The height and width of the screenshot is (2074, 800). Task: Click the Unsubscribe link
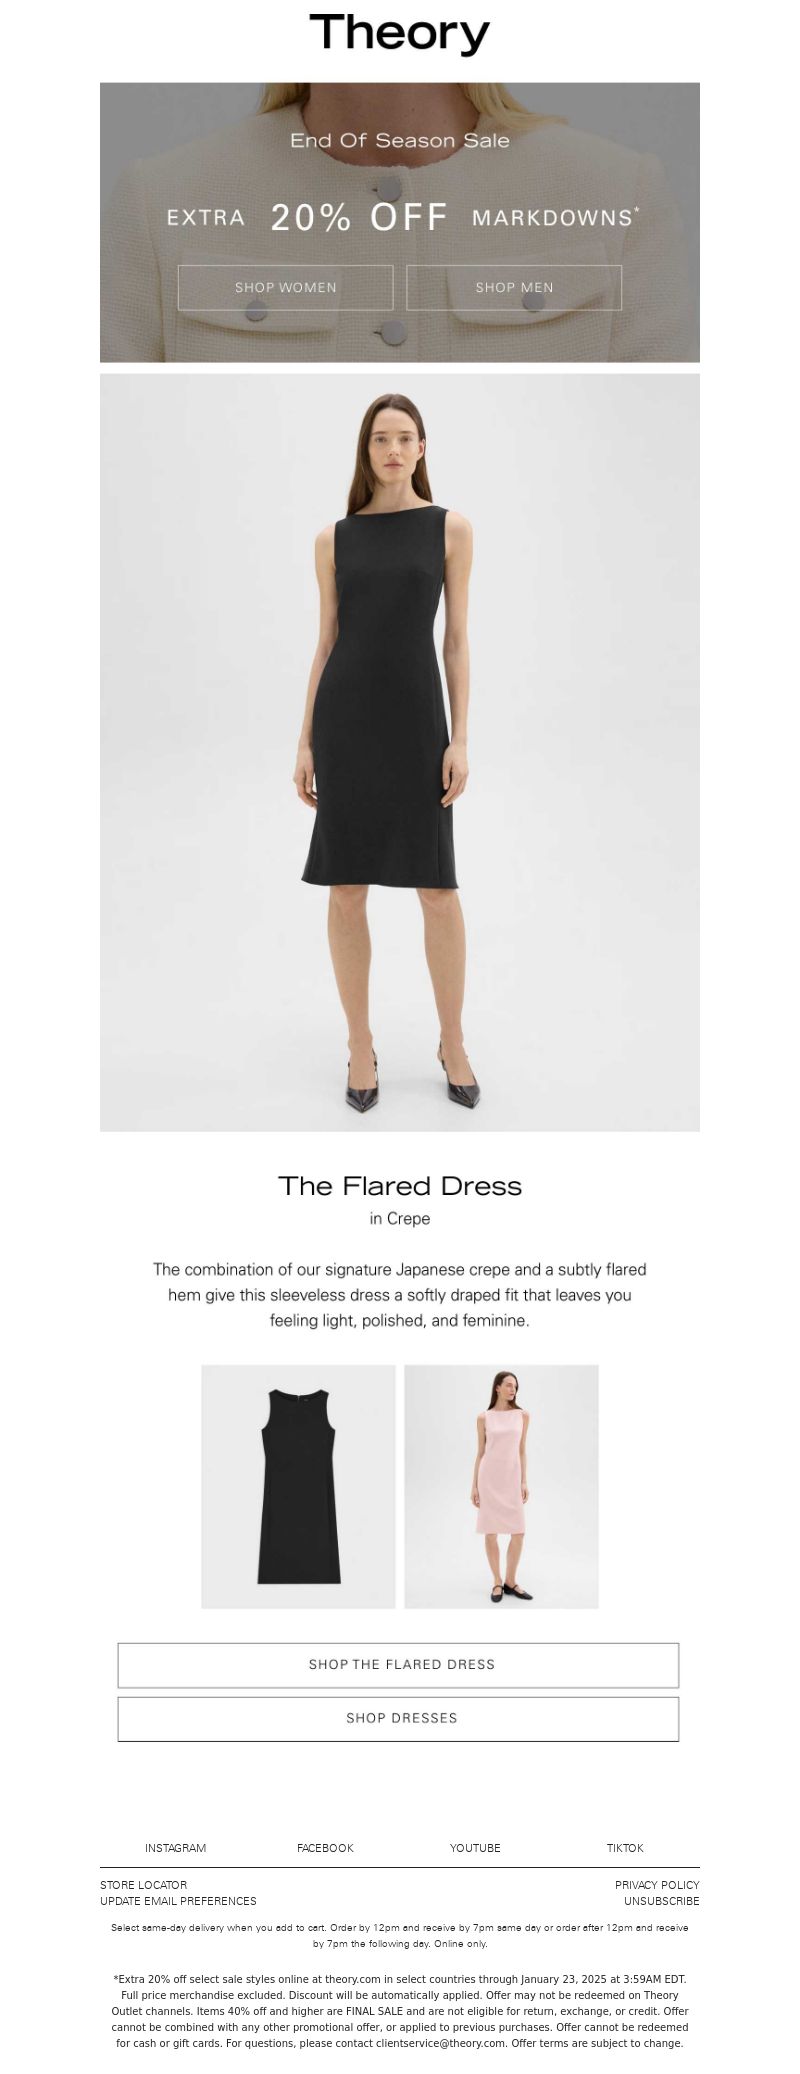click(x=662, y=1901)
